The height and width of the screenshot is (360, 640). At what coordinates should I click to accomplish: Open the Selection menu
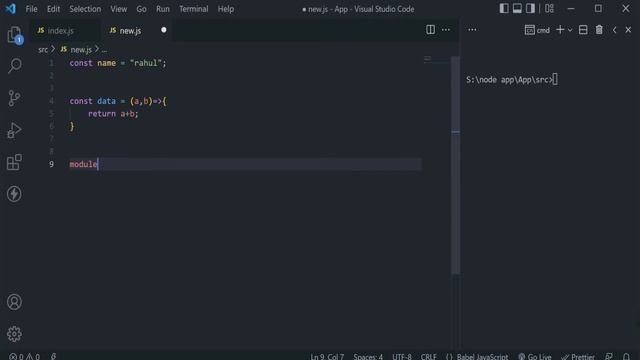(x=85, y=9)
